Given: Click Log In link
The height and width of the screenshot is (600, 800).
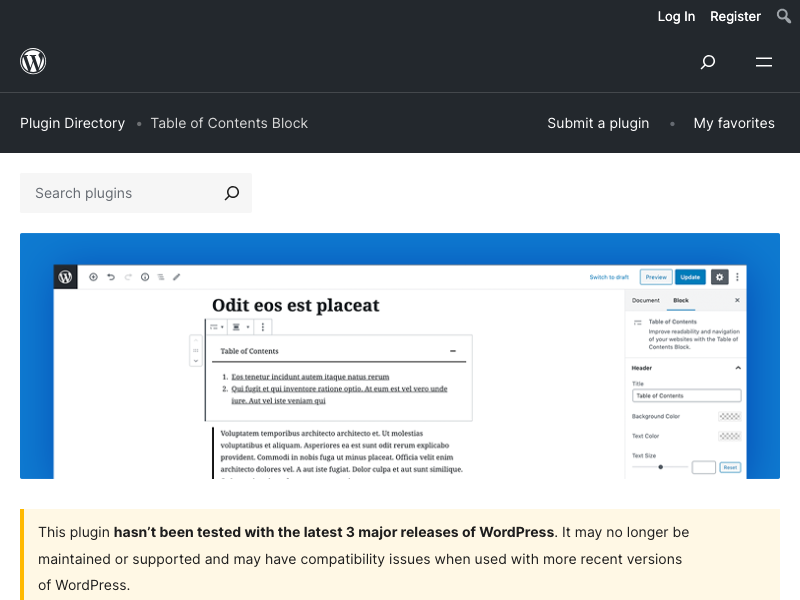Looking at the screenshot, I should coord(676,16).
